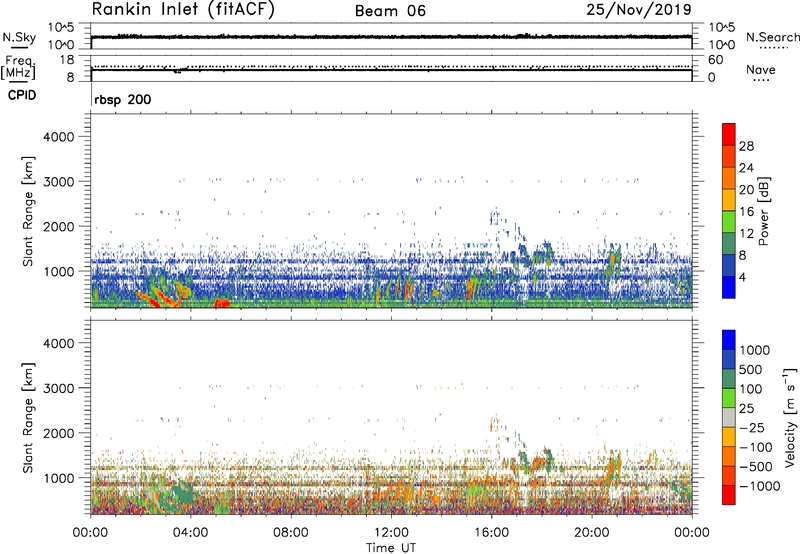Click the 'N.Search' legend label
800x554 pixels.
[772, 37]
